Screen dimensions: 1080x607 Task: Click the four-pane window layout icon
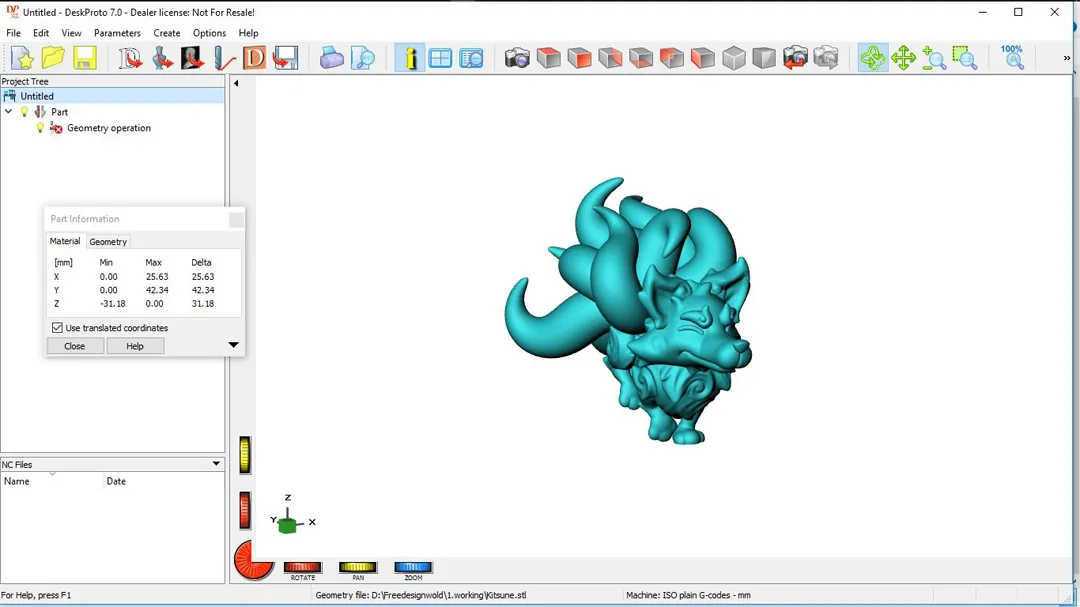pyautogui.click(x=440, y=58)
